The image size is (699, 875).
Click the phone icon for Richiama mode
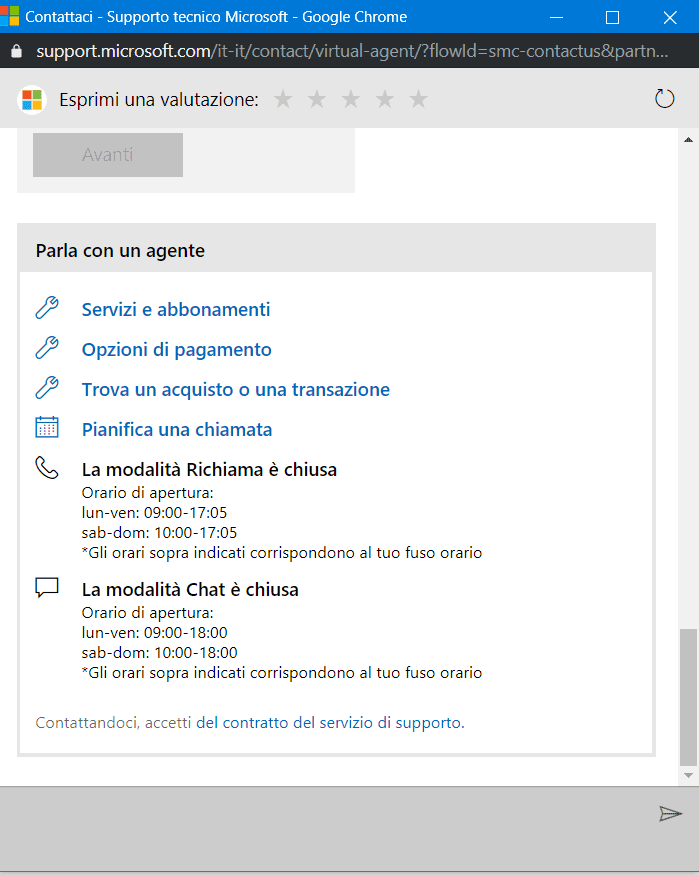(47, 468)
